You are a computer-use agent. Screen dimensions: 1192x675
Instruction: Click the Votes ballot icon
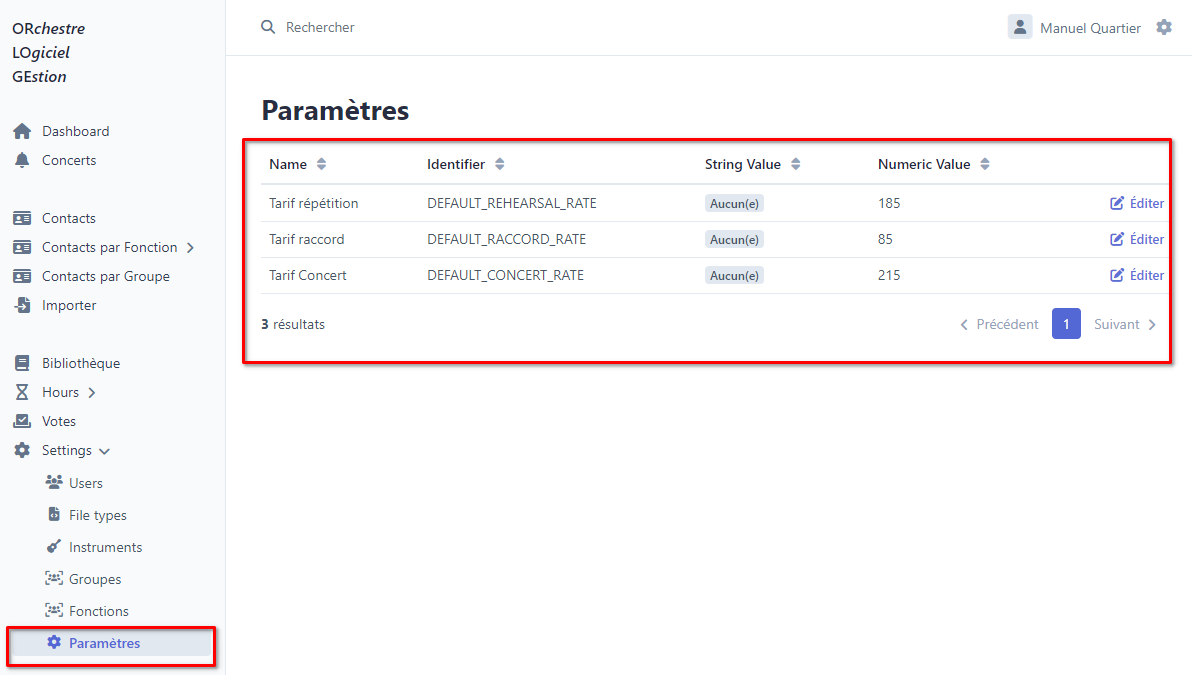[x=22, y=421]
